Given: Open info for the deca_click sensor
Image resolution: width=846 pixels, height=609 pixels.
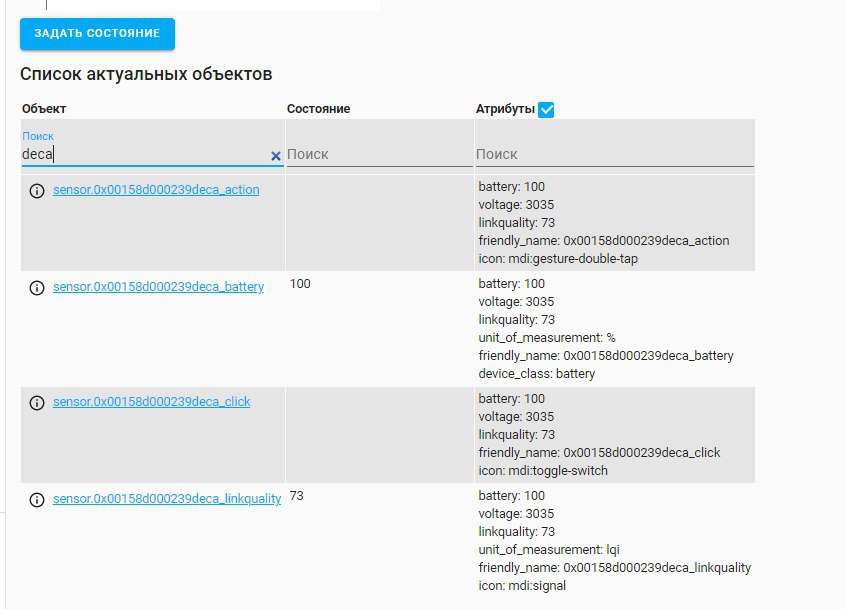Looking at the screenshot, I should click(x=37, y=402).
